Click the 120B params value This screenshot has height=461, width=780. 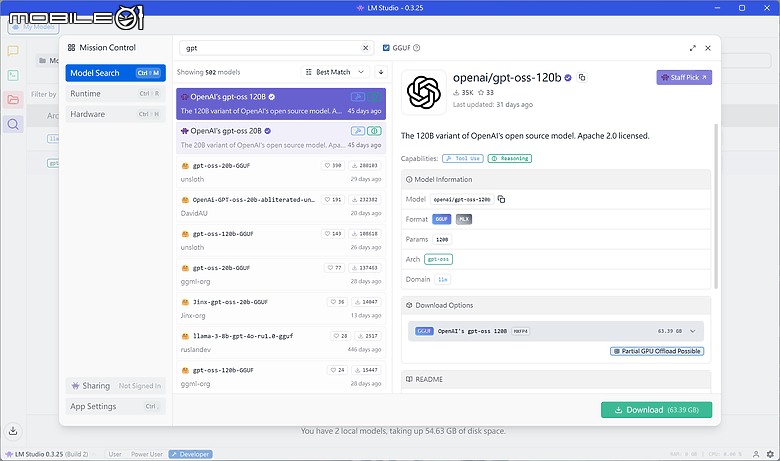(442, 239)
